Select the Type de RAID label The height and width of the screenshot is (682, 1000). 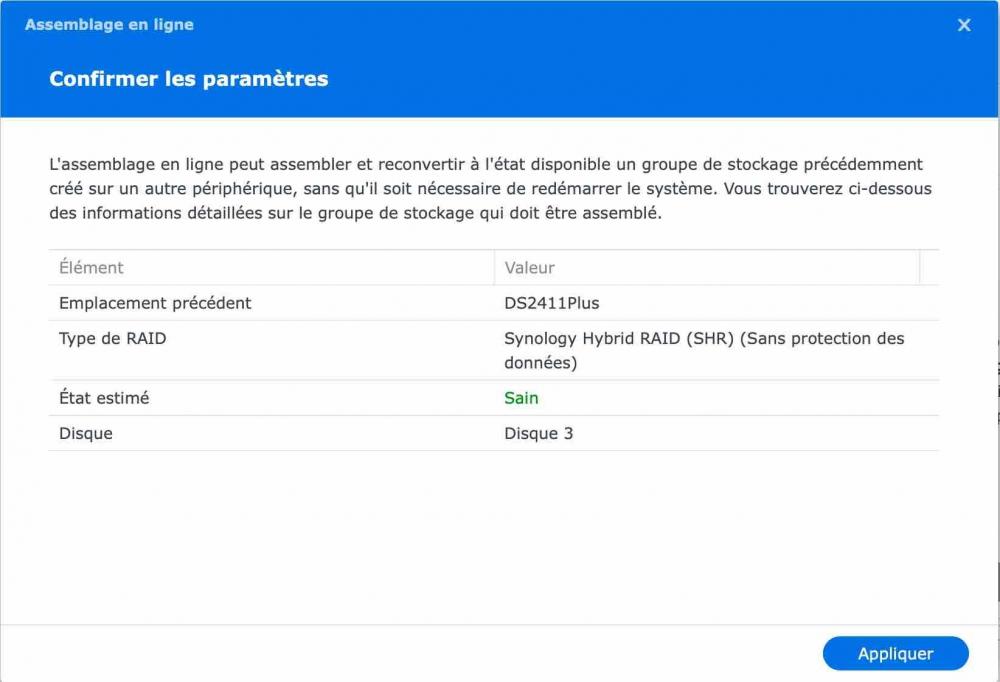[x=113, y=338]
